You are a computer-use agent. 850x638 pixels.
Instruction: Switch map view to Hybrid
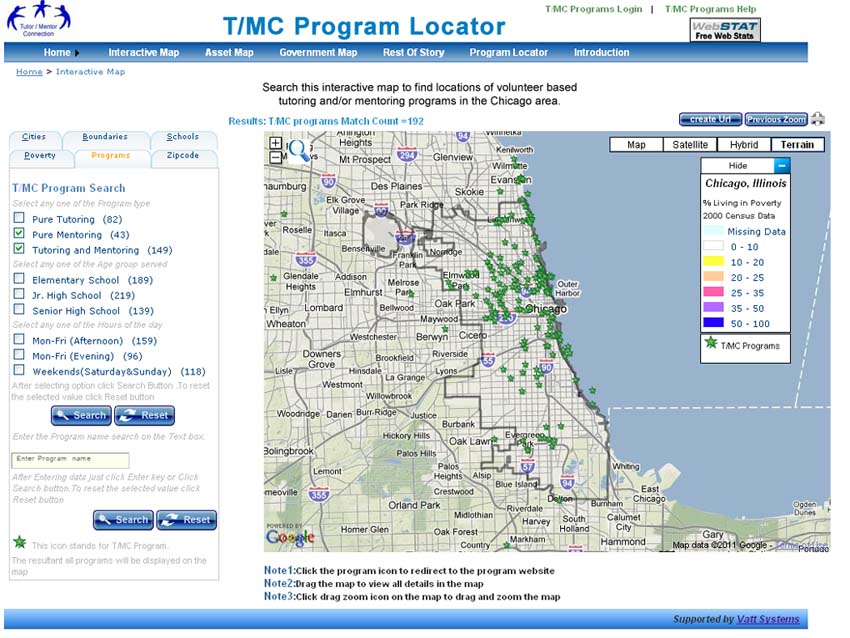click(x=744, y=145)
